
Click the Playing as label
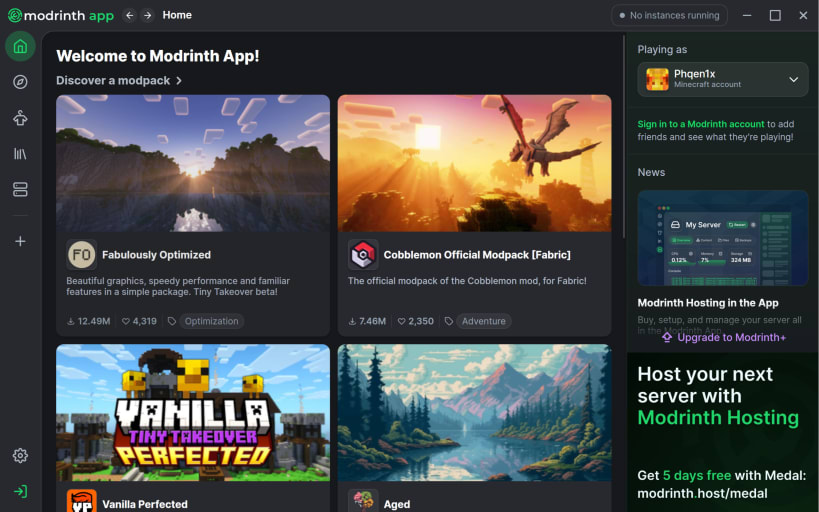click(x=662, y=50)
